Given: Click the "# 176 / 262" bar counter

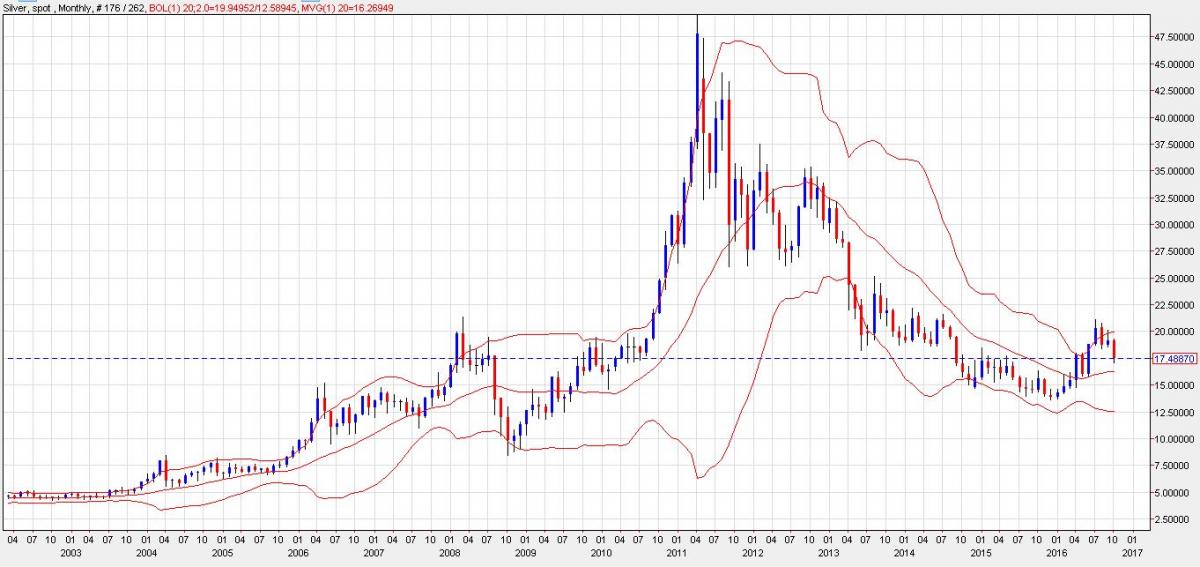Looking at the screenshot, I should coord(119,6).
